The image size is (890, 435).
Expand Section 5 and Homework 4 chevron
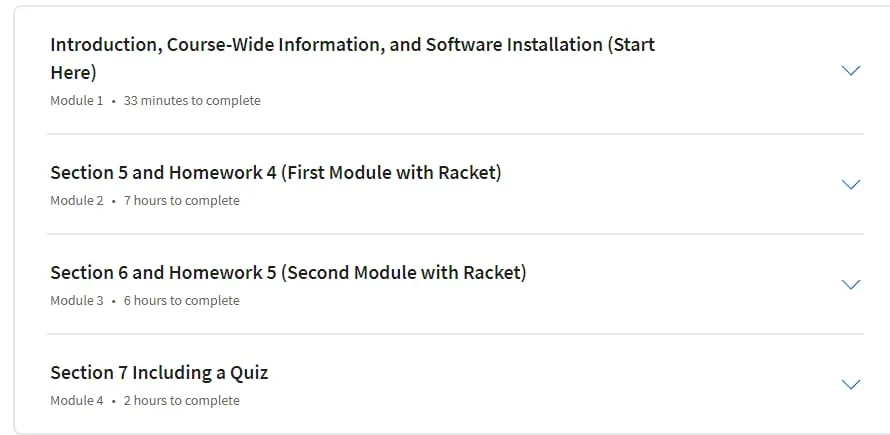(851, 185)
